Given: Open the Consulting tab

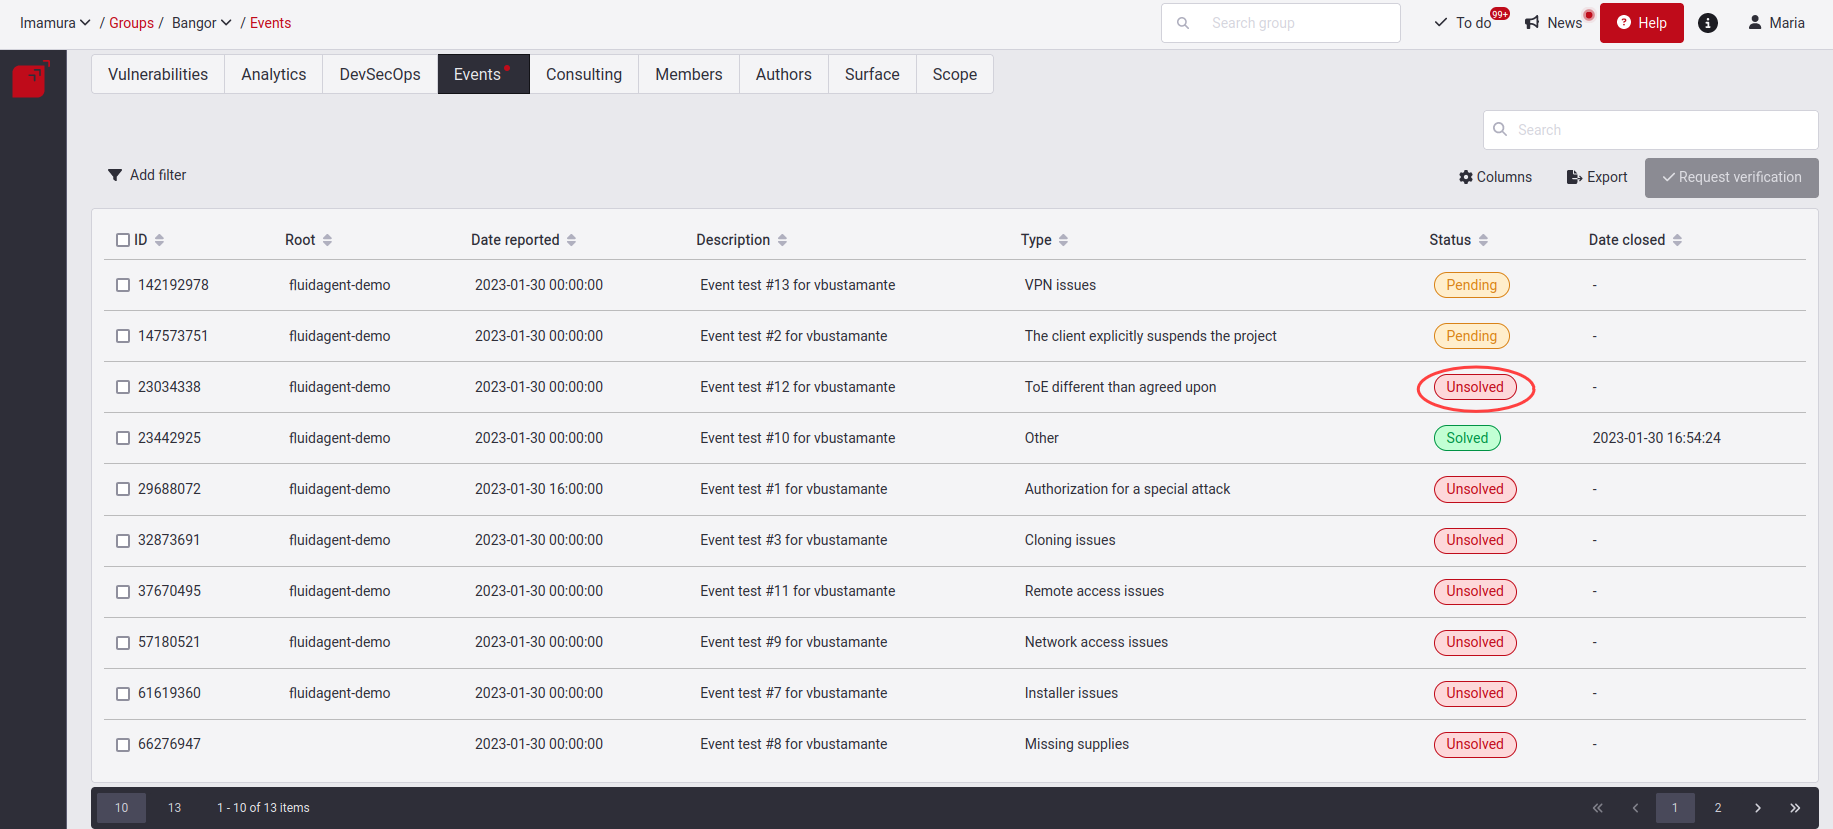Looking at the screenshot, I should [x=584, y=74].
